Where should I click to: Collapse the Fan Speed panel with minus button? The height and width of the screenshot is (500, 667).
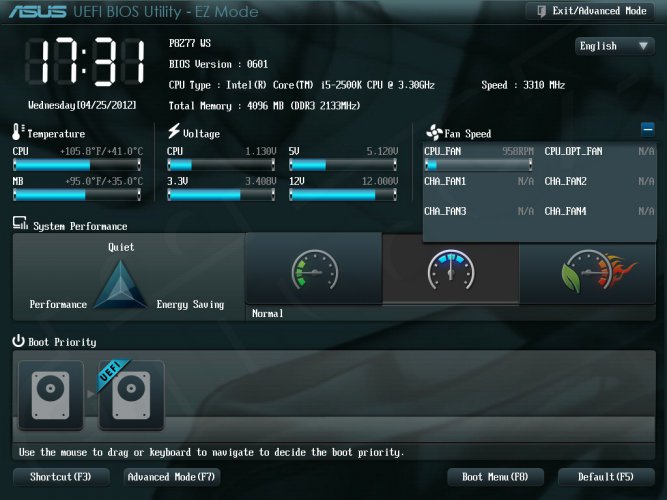(x=647, y=129)
